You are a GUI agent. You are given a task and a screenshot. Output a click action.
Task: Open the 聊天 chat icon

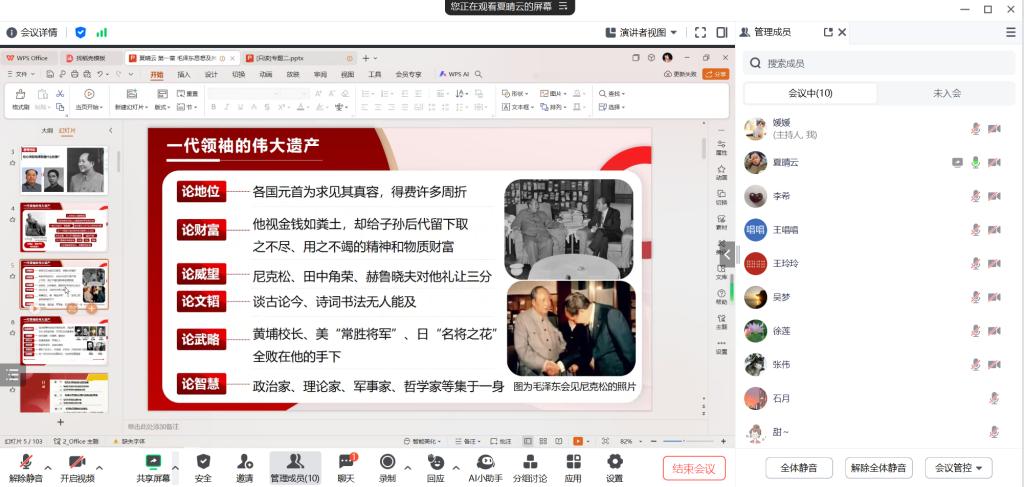[x=346, y=462]
